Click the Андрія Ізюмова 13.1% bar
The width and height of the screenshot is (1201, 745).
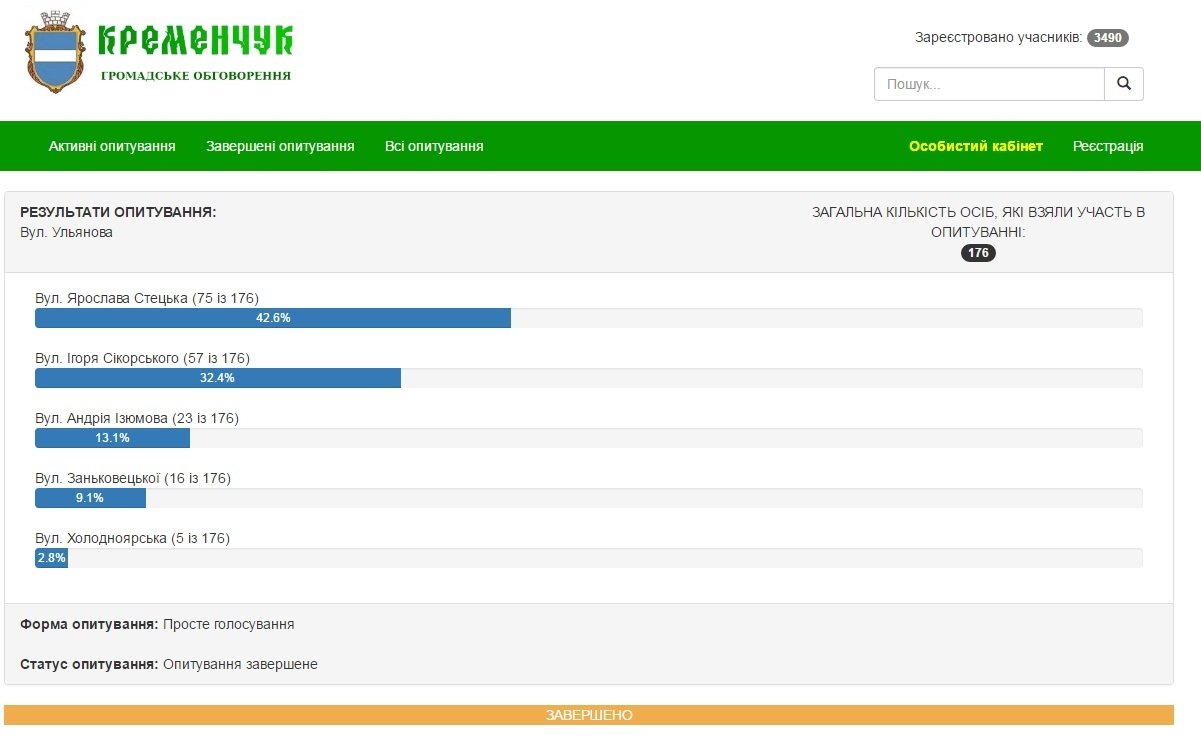coord(112,438)
